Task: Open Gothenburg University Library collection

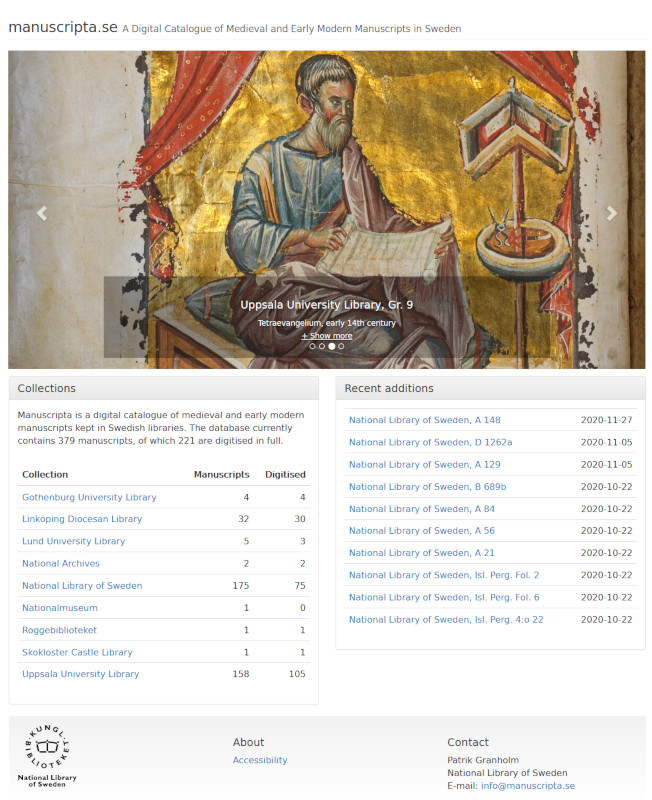Action: click(89, 497)
